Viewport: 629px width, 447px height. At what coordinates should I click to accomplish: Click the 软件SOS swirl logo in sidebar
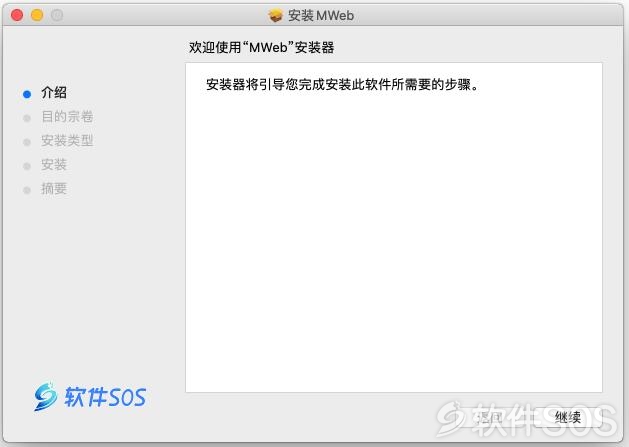pyautogui.click(x=45, y=396)
